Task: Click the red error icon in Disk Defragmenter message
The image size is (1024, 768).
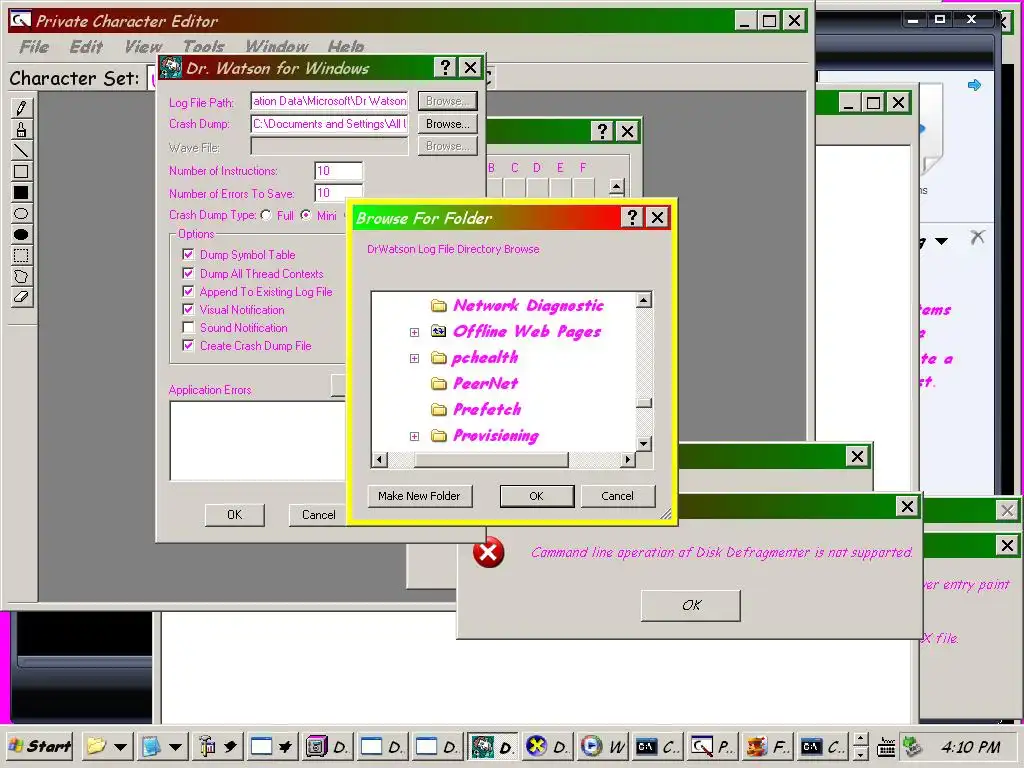Action: 488,552
